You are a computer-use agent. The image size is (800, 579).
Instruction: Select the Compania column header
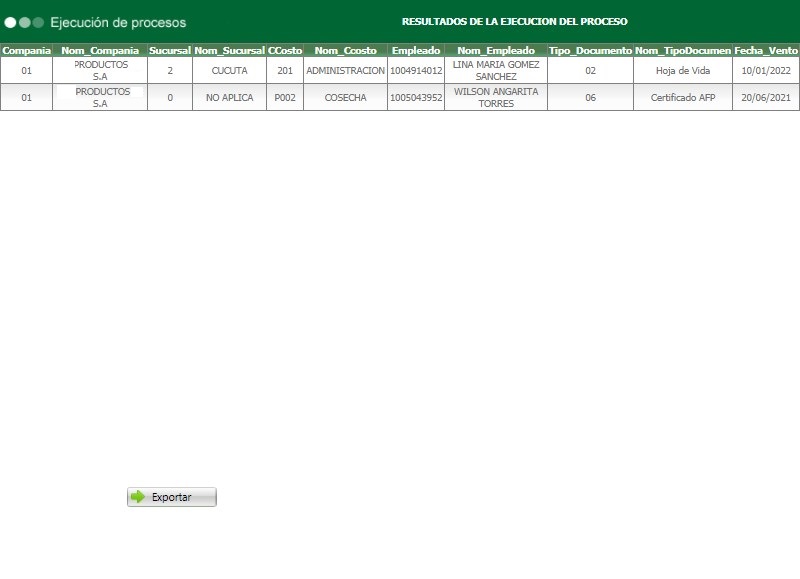click(x=26, y=49)
